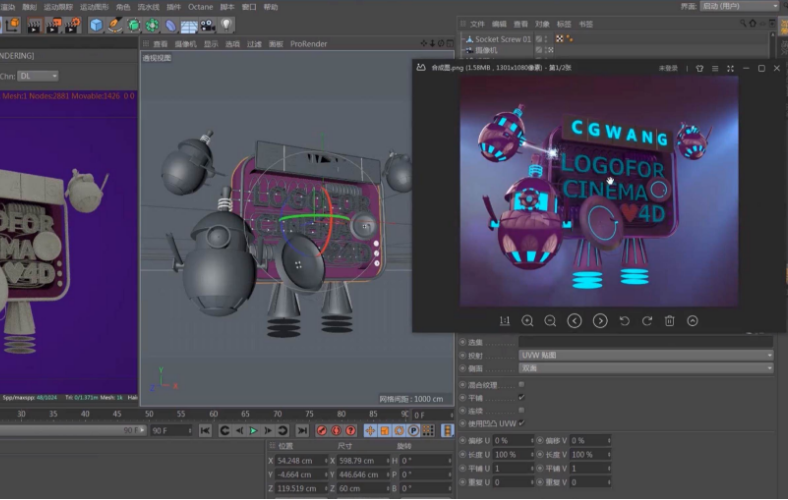This screenshot has height=500, width=788.
Task: Click 未登录 login link
Action: pyautogui.click(x=668, y=68)
